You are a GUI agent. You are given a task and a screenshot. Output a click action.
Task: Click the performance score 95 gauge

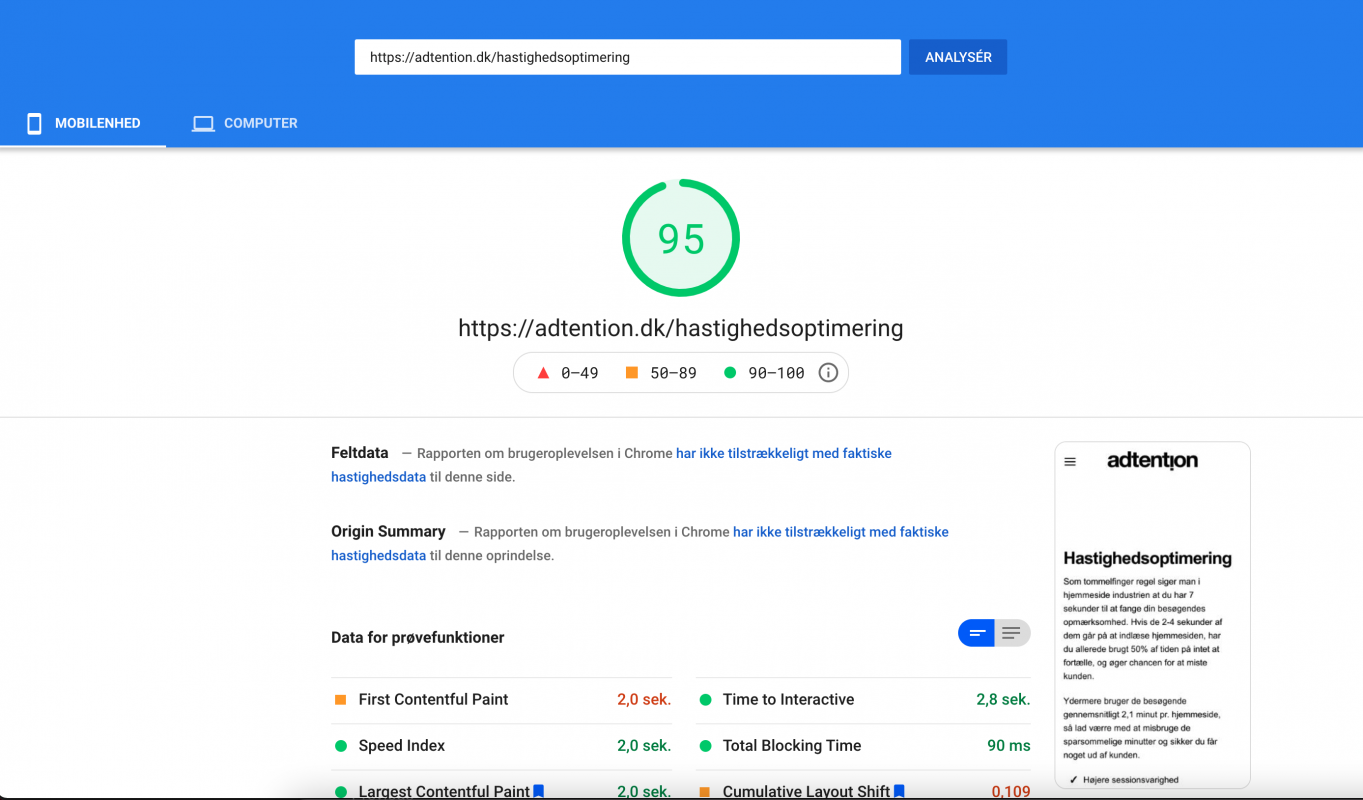click(680, 238)
